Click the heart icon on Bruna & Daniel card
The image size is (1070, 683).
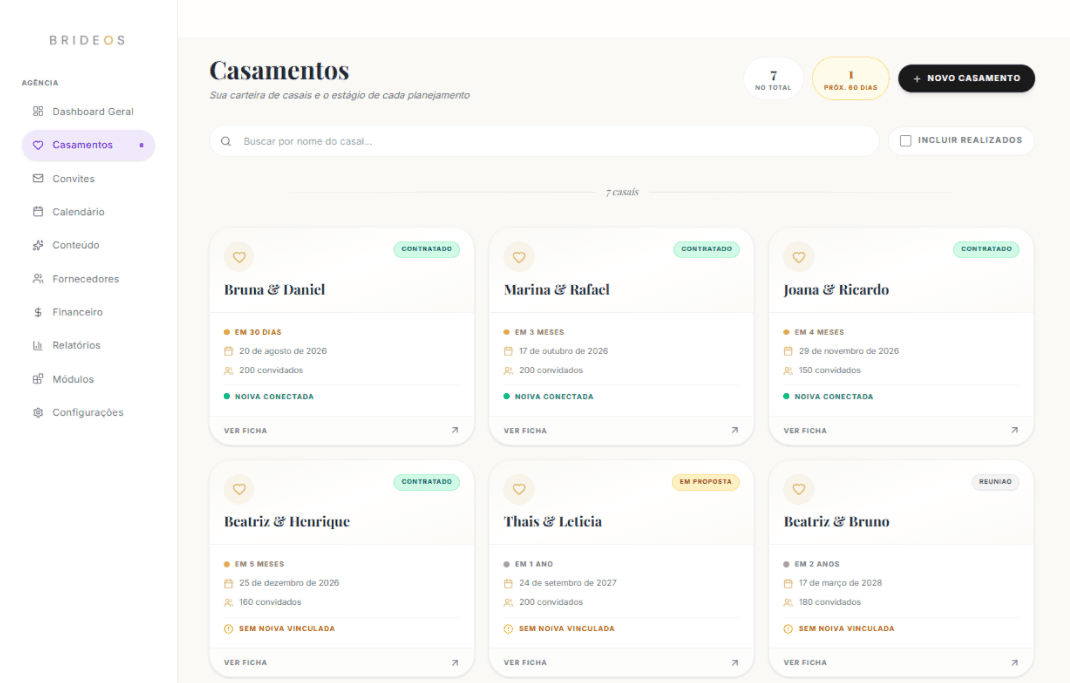click(239, 257)
